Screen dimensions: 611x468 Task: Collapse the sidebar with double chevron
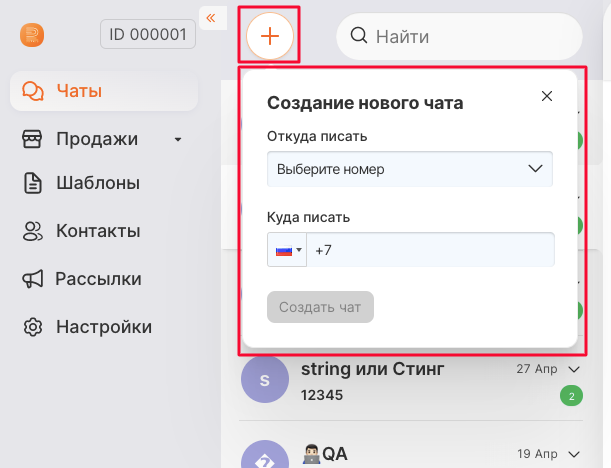[x=211, y=17]
